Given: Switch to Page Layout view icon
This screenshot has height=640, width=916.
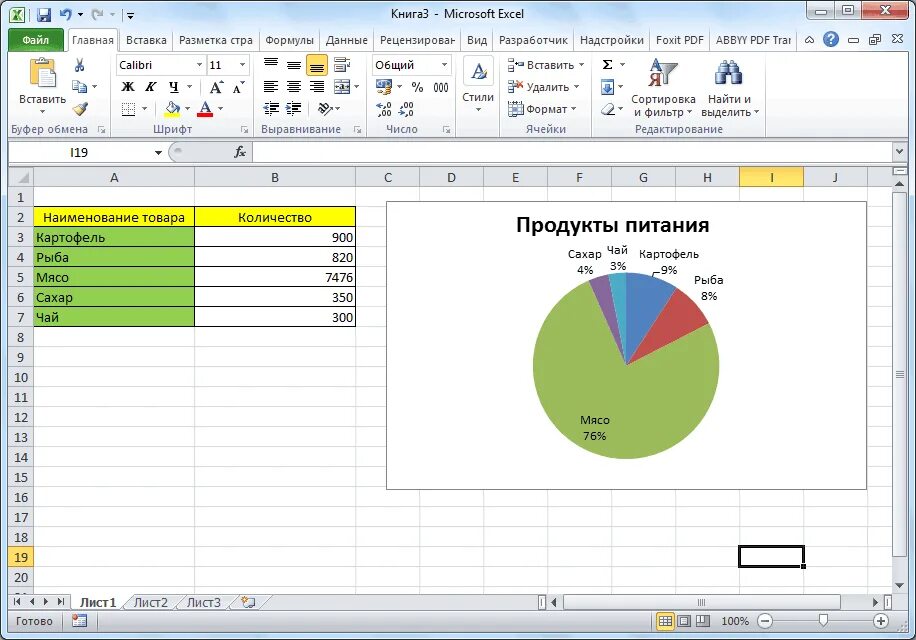Looking at the screenshot, I should [684, 621].
